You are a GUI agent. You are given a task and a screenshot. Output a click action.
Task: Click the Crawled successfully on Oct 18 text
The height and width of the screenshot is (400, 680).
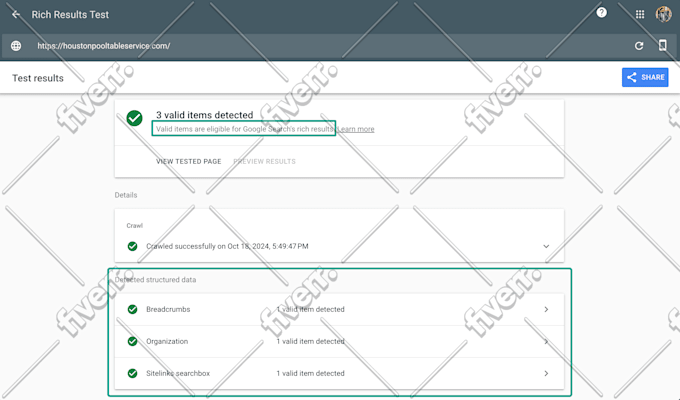pyautogui.click(x=227, y=246)
